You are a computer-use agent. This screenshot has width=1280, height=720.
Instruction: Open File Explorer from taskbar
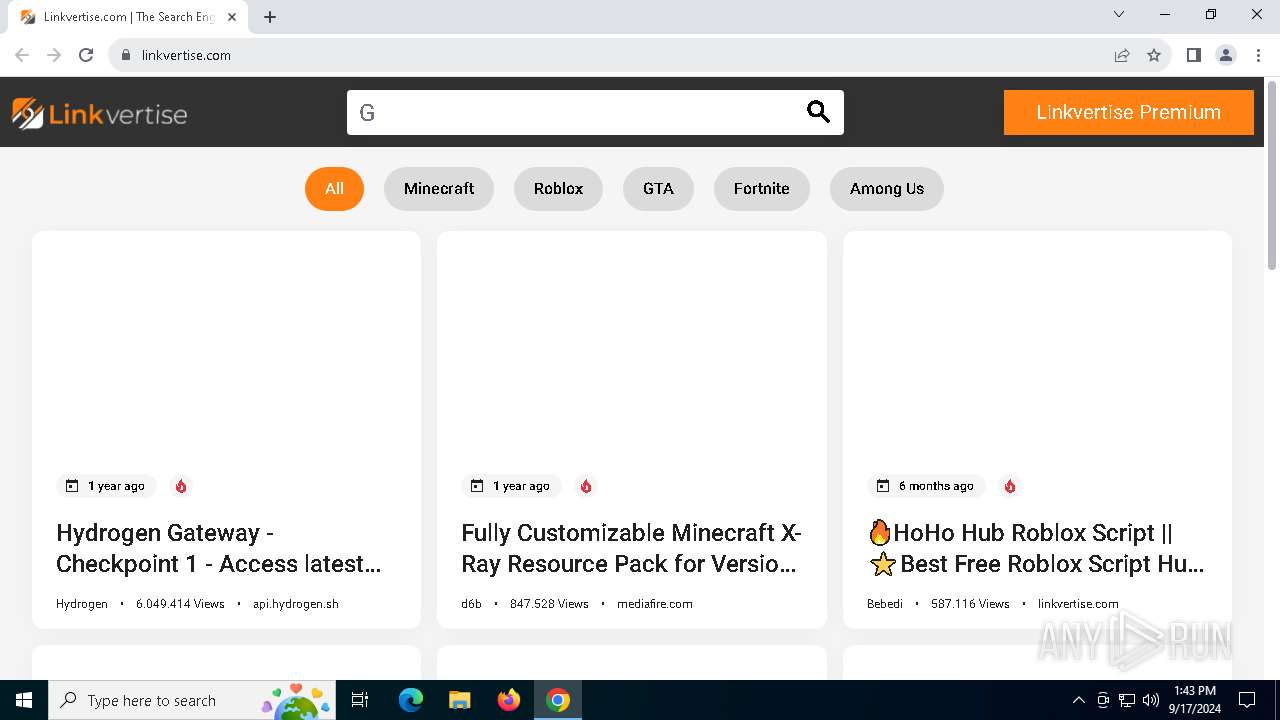[459, 700]
